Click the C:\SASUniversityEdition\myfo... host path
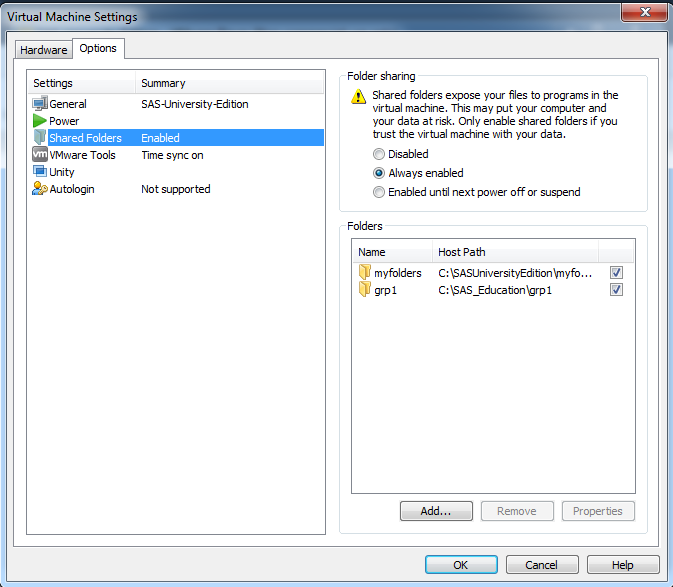This screenshot has width=673, height=587. pyautogui.click(x=515, y=273)
